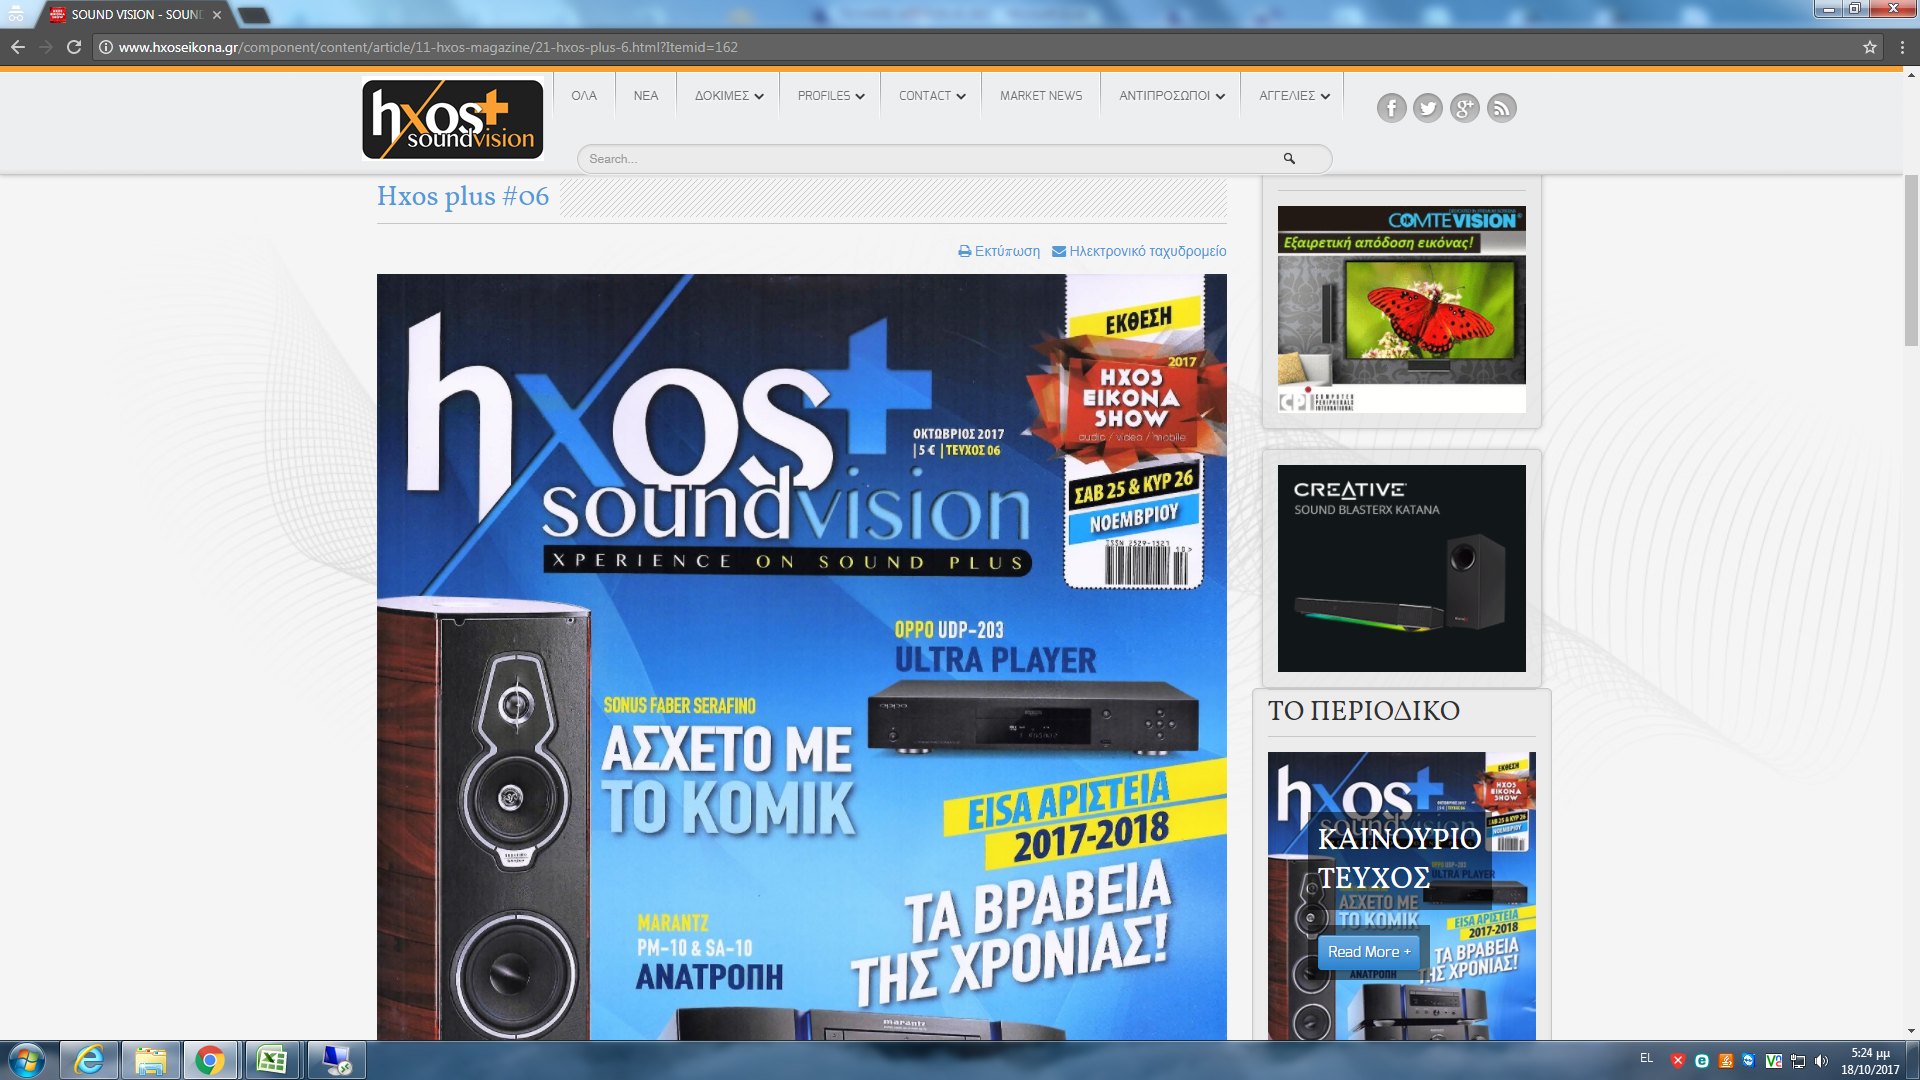Open the Creative Sound BlasterX Katana ad

1402,568
